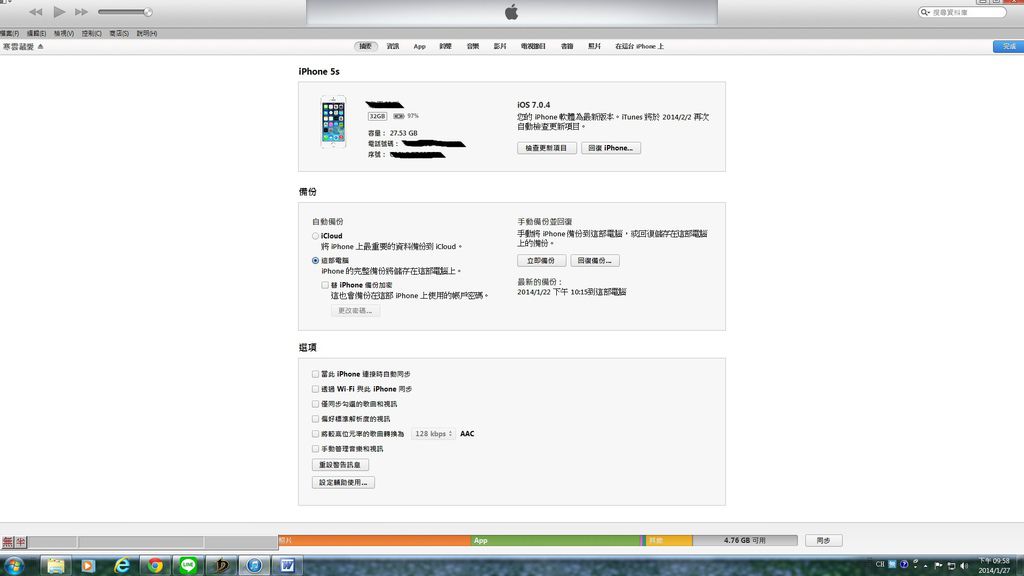Click the volume speaker tray icon
The width and height of the screenshot is (1024, 576).
point(964,566)
